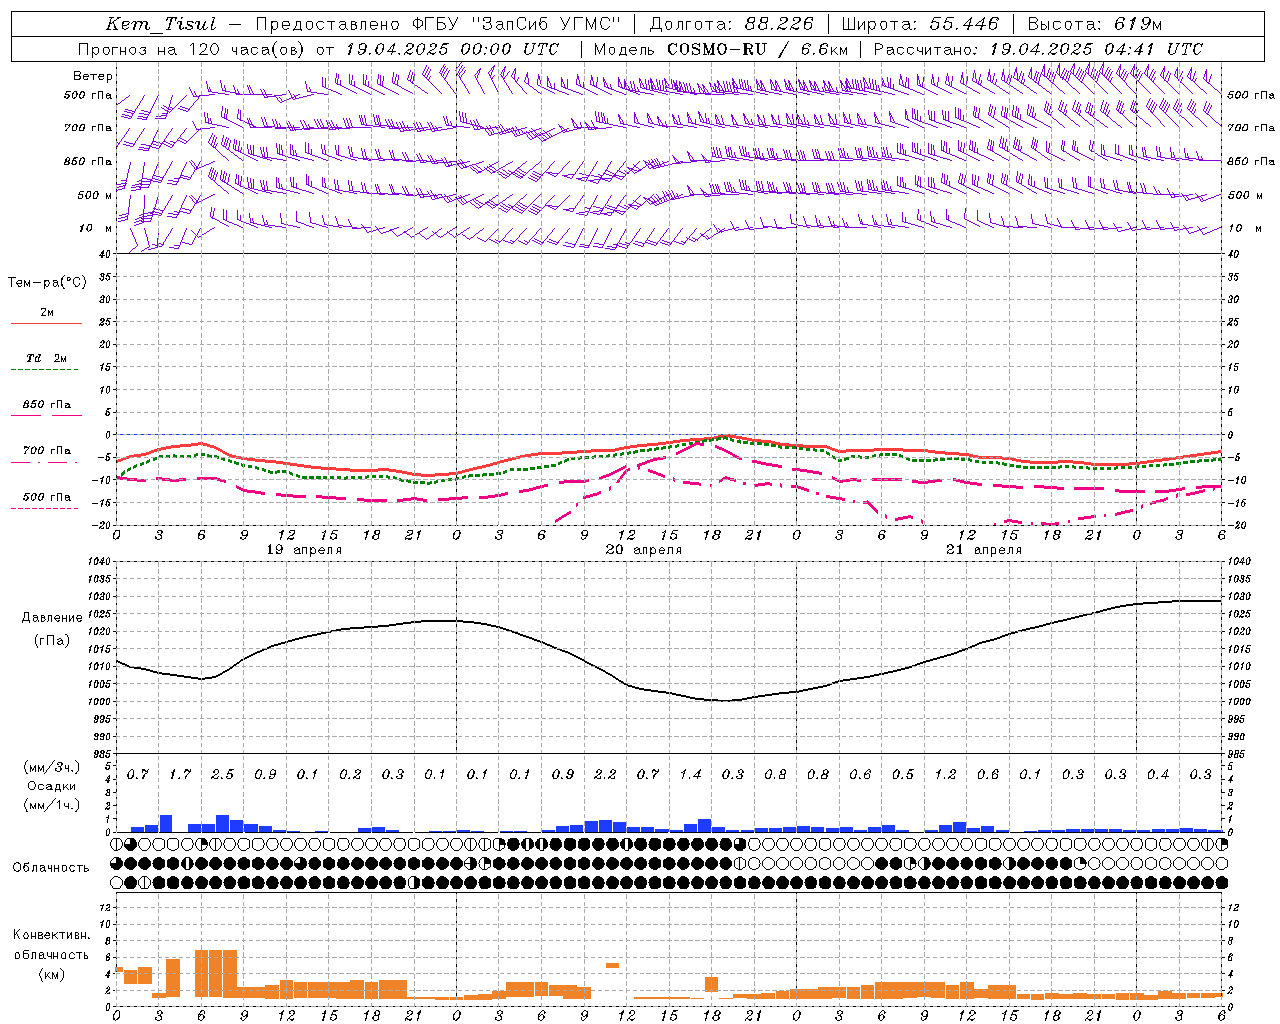Click the (мм/1ч.) unit label
1280x1024 pixels.
click(51, 804)
